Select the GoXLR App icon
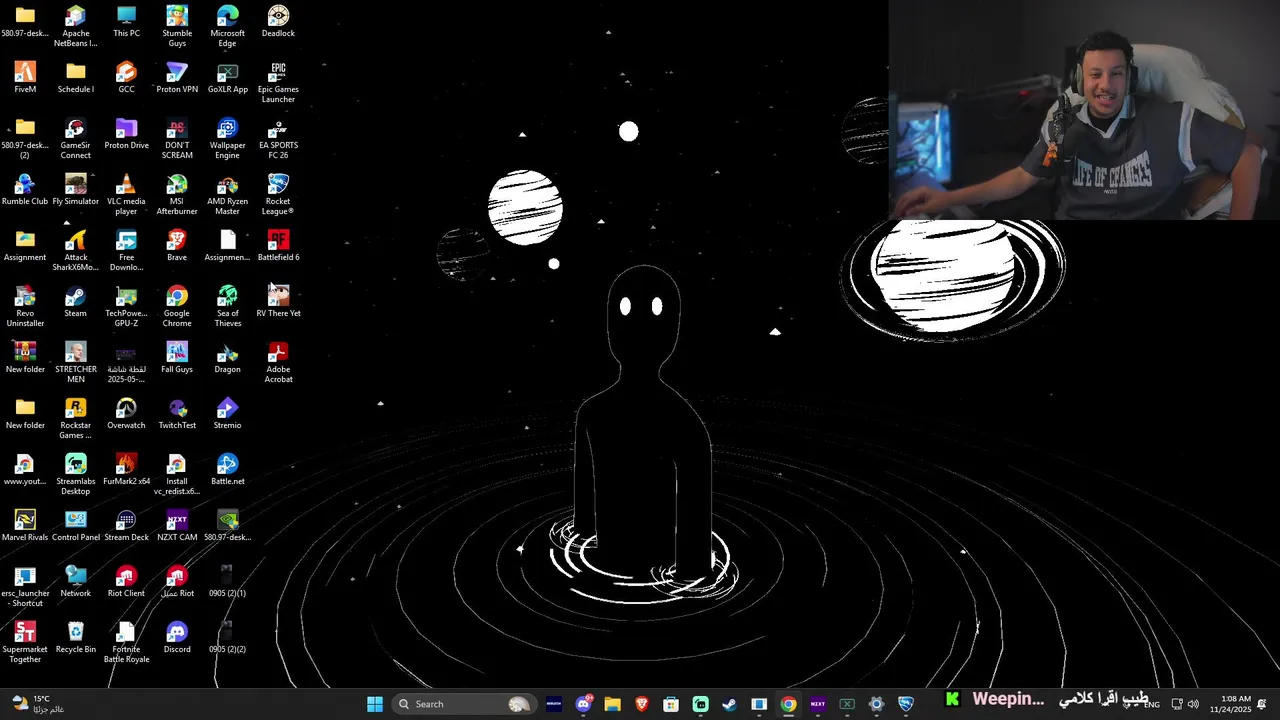This screenshot has width=1280, height=720. click(x=227, y=77)
